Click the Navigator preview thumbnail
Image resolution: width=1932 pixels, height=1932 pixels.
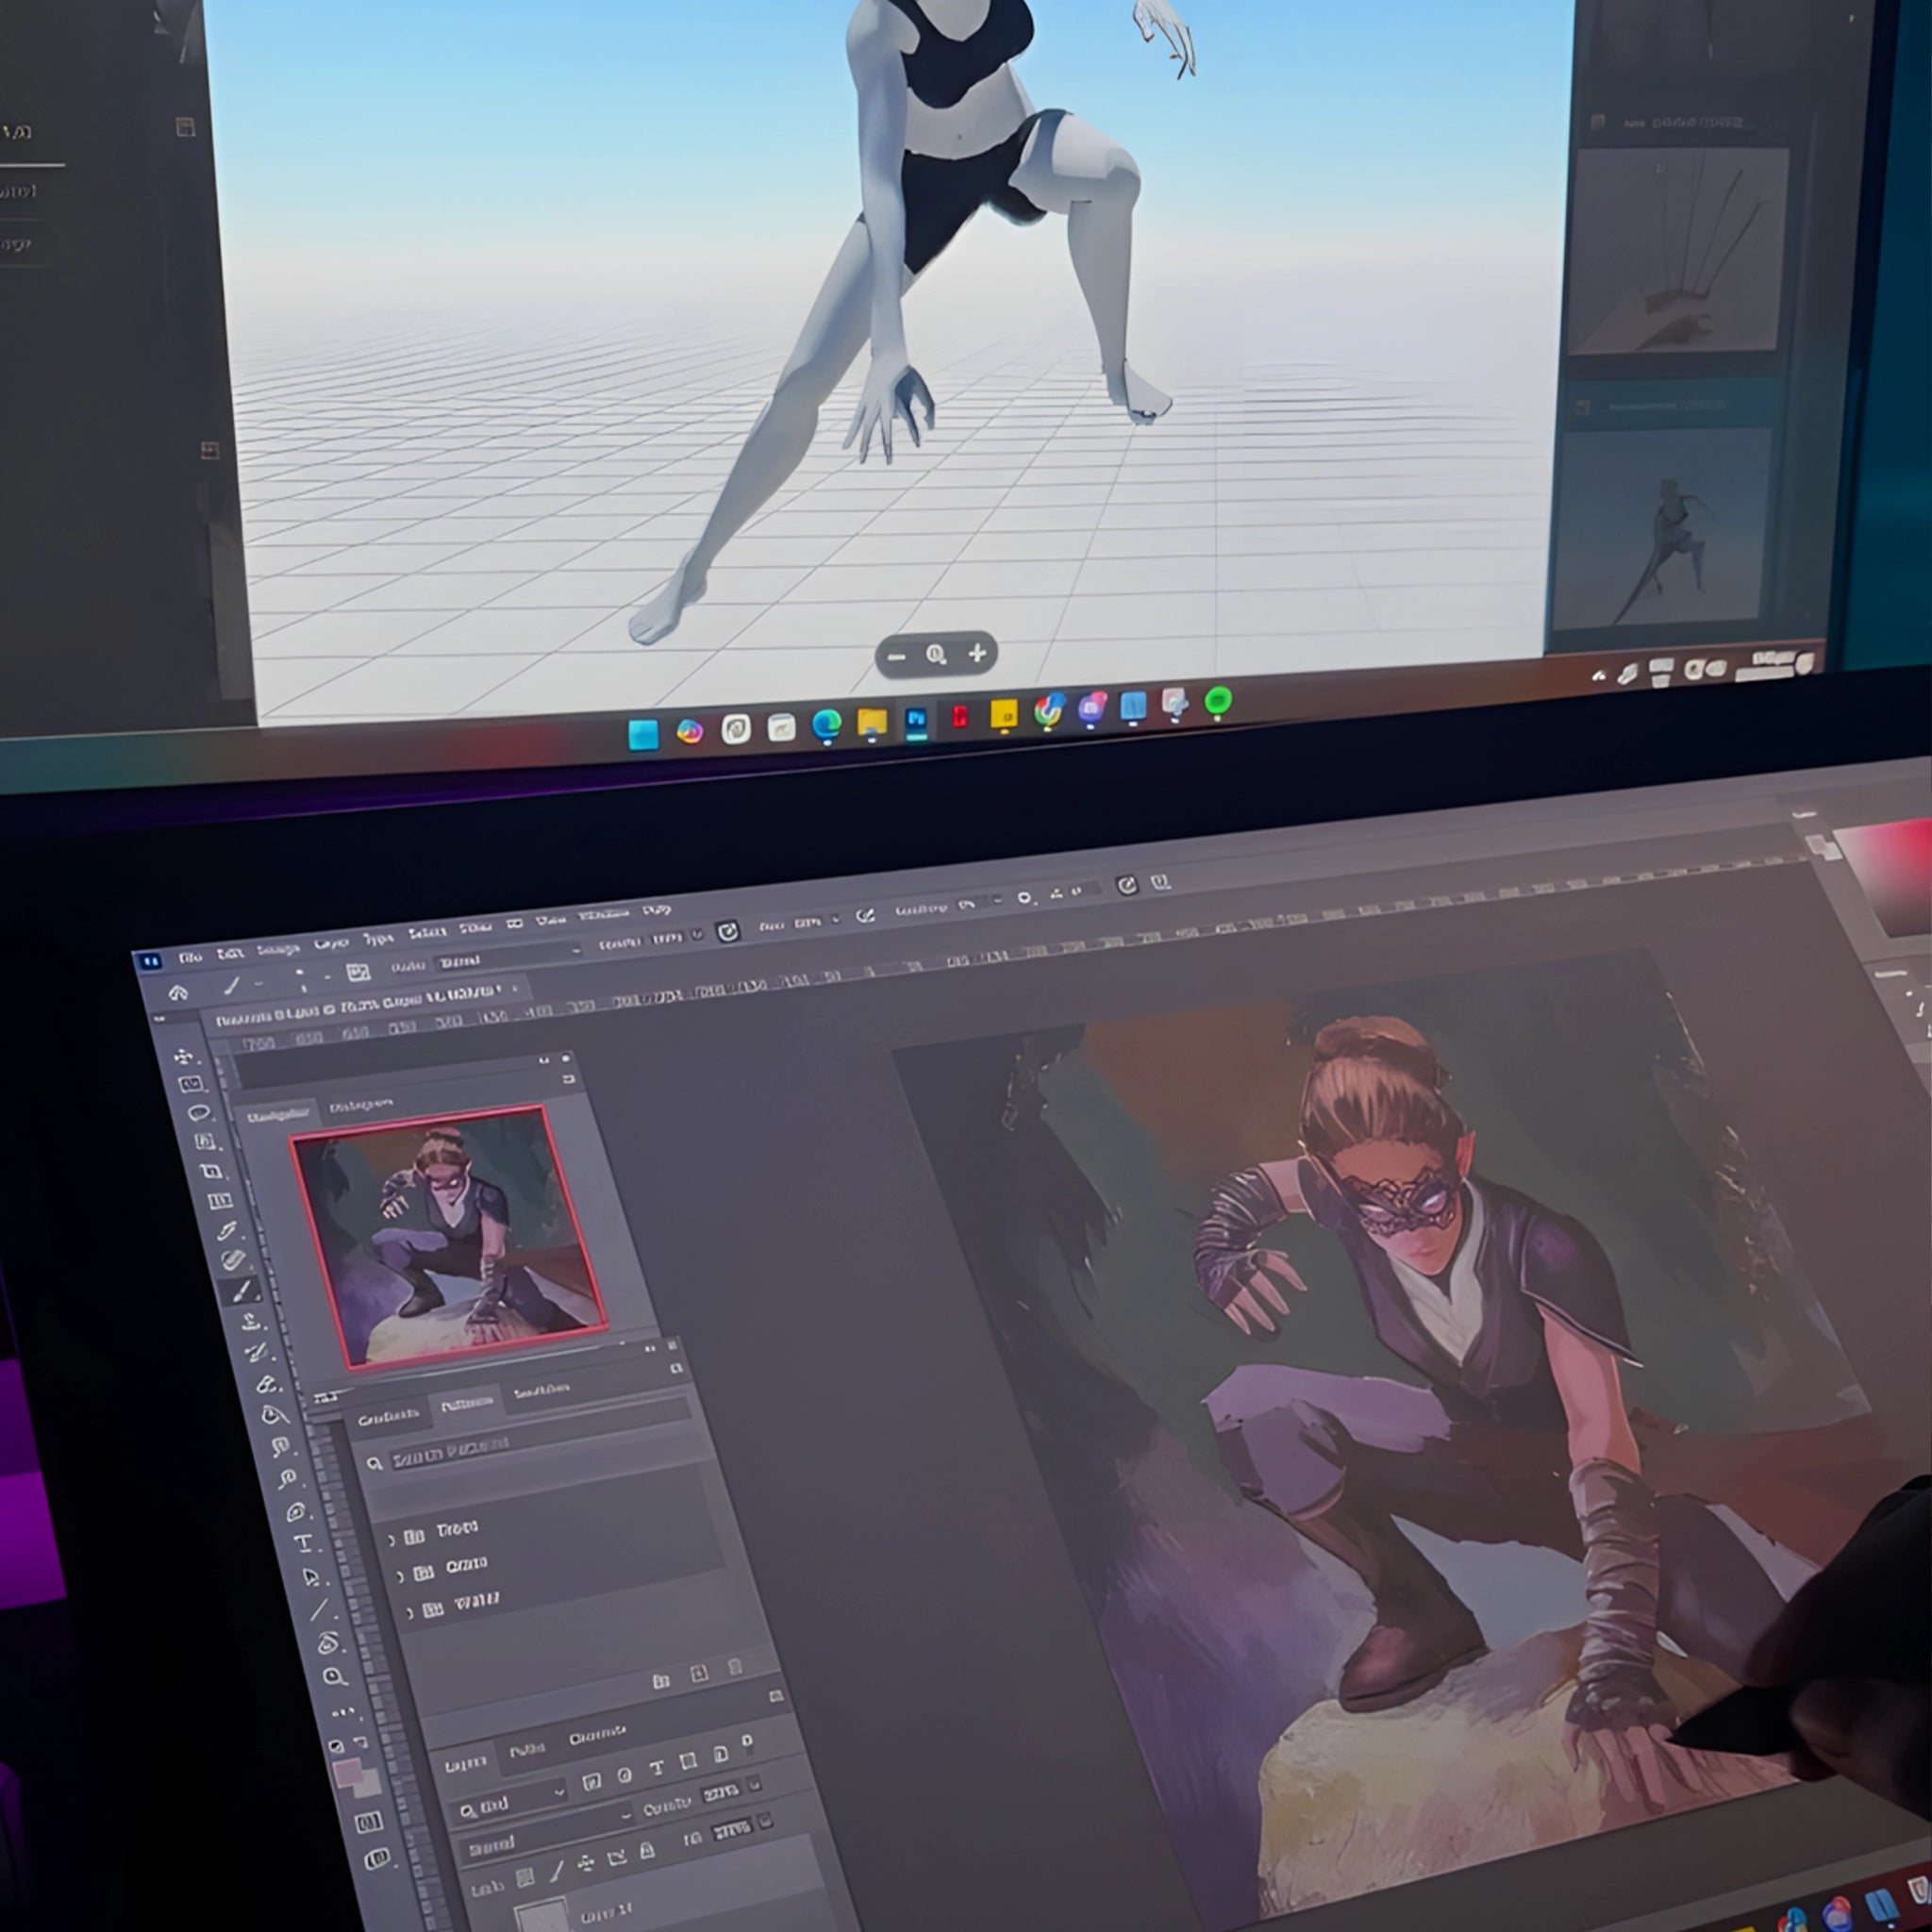(447, 1236)
